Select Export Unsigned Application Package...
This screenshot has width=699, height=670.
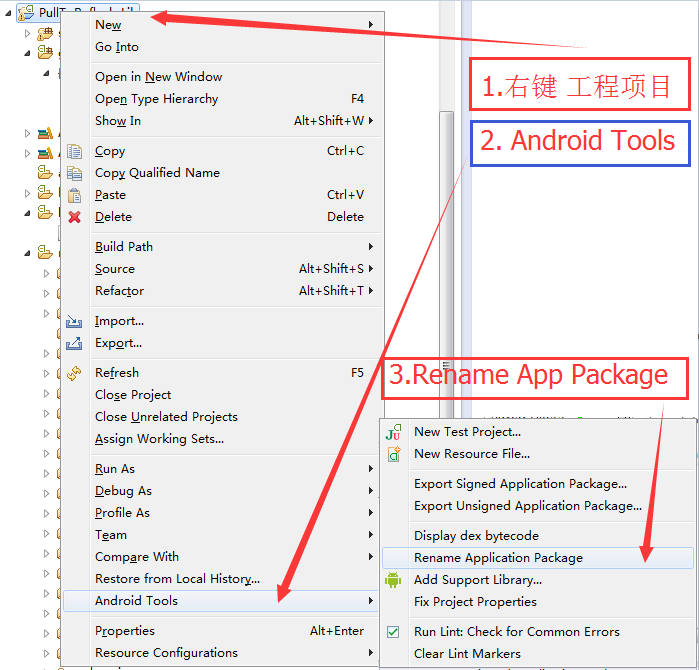pos(538,506)
